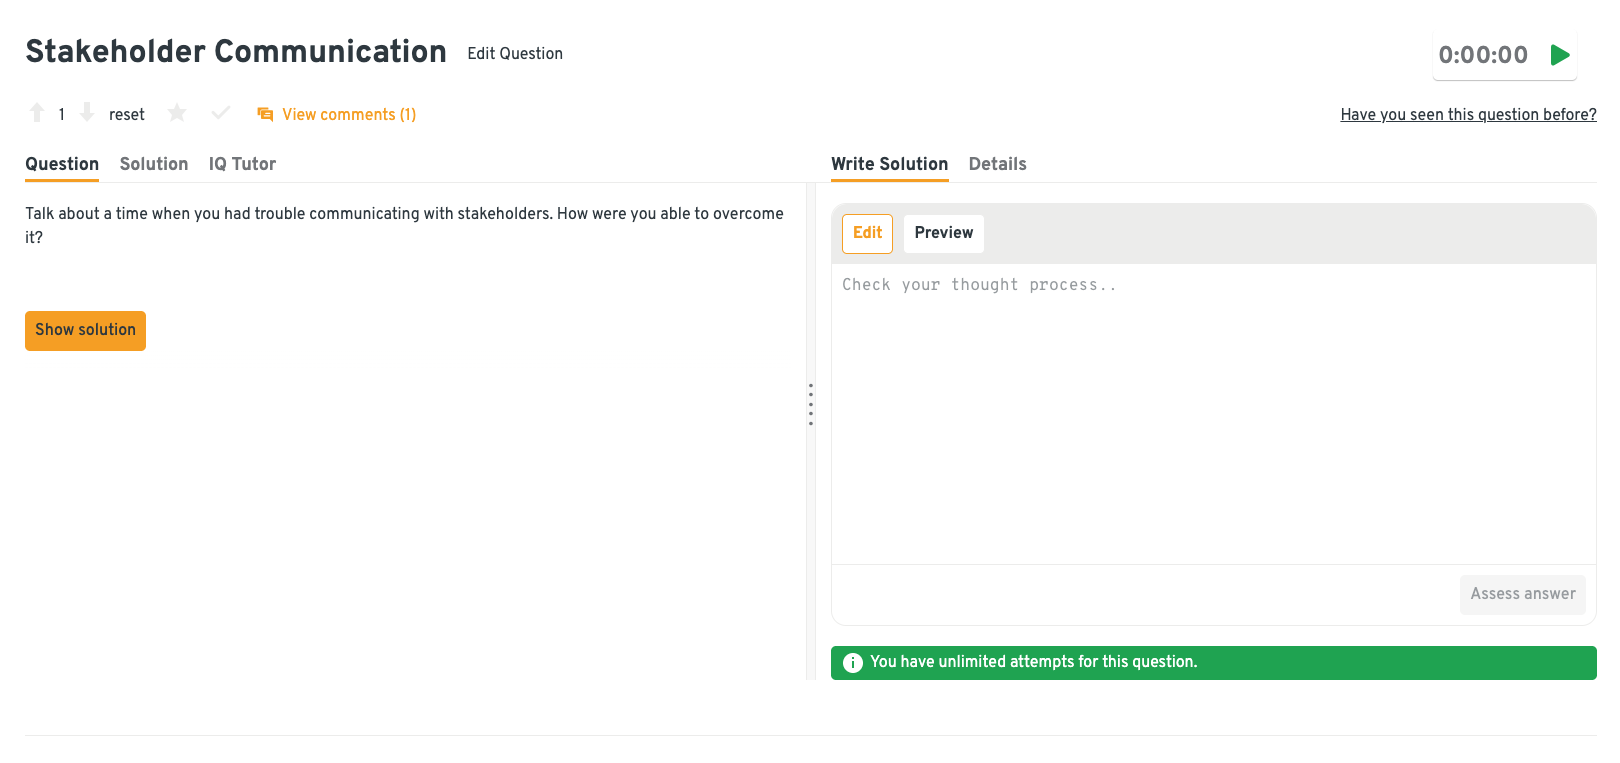This screenshot has height=763, width=1620.
Task: Click the reset vote link
Action: point(127,115)
